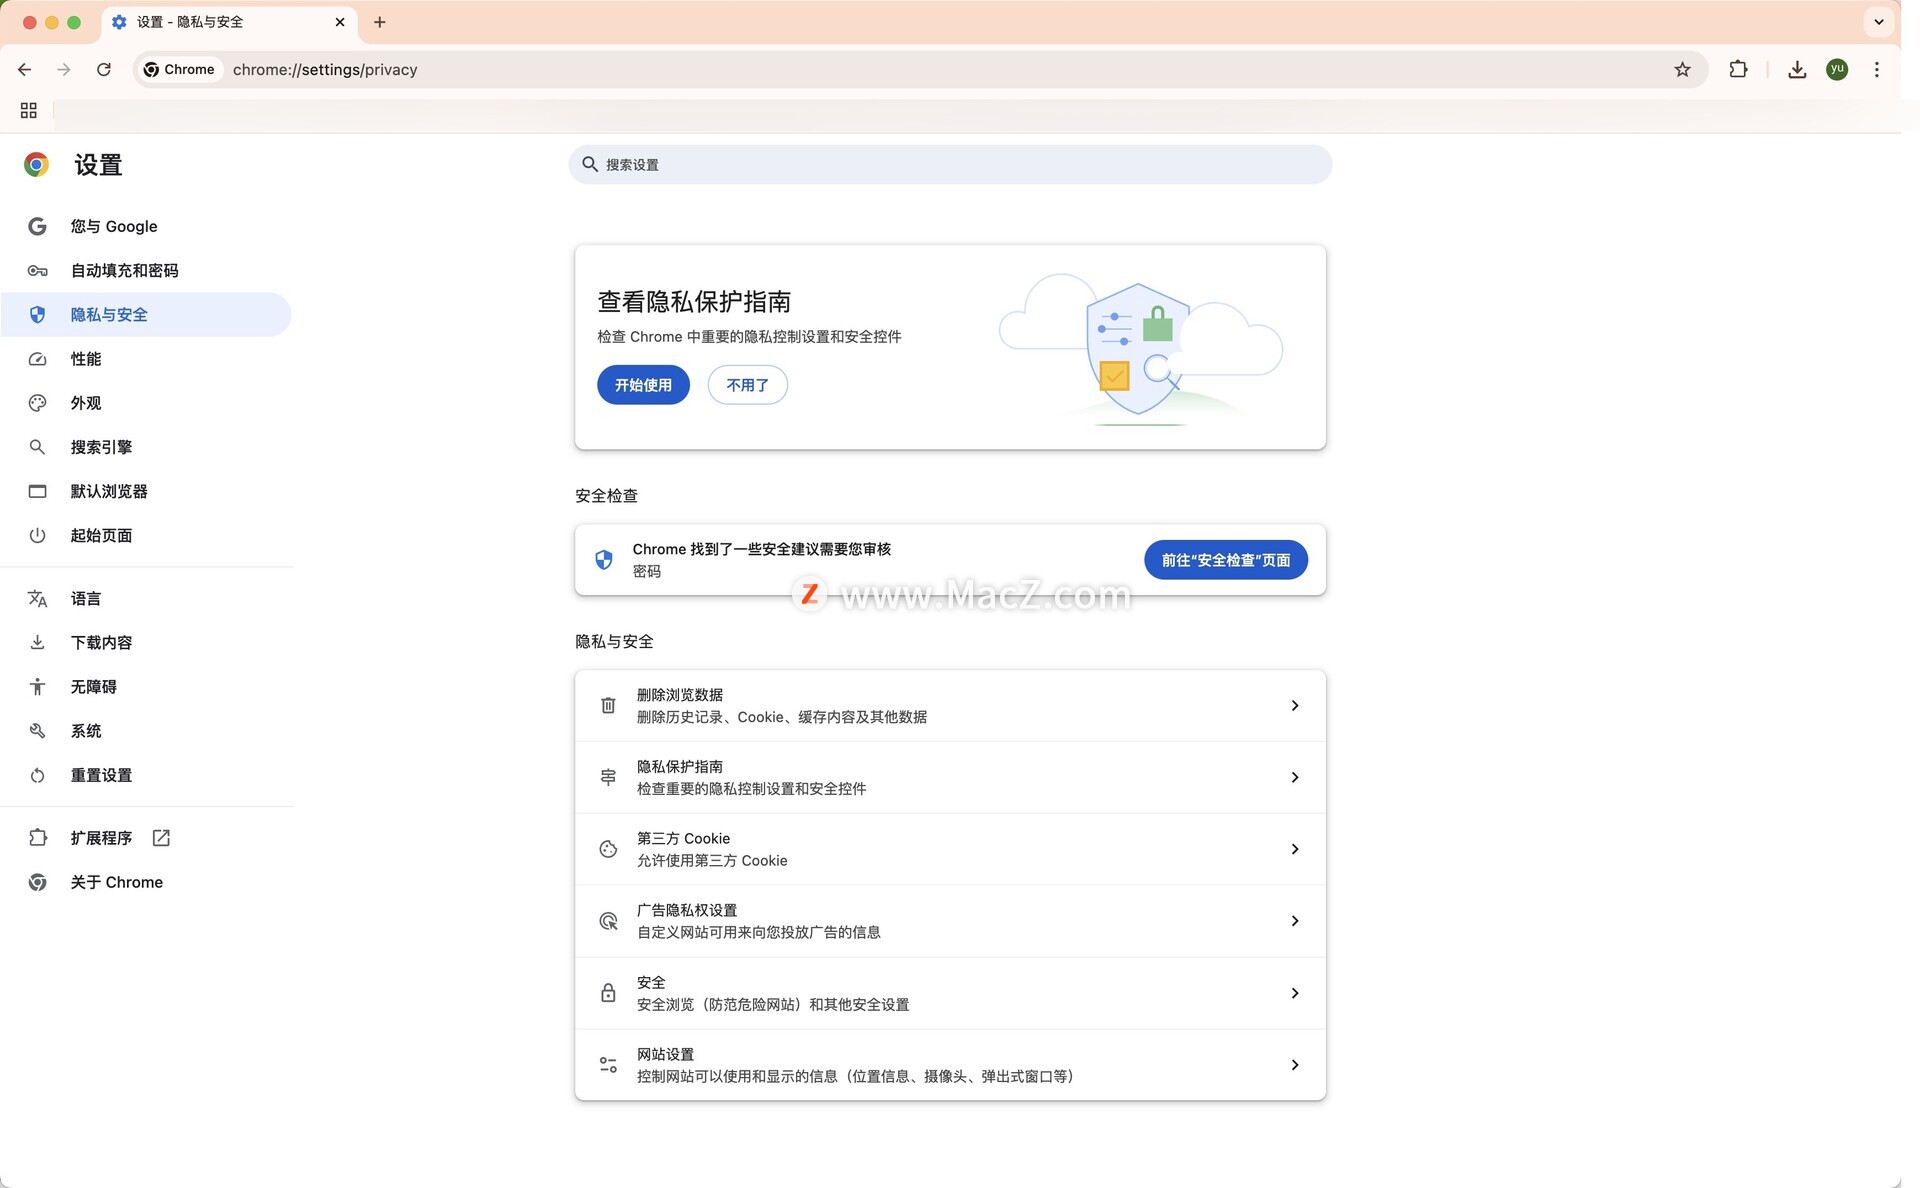This screenshot has height=1188, width=1920.
Task: Click the 无障碍 accessibility icon
Action: pyautogui.click(x=37, y=686)
